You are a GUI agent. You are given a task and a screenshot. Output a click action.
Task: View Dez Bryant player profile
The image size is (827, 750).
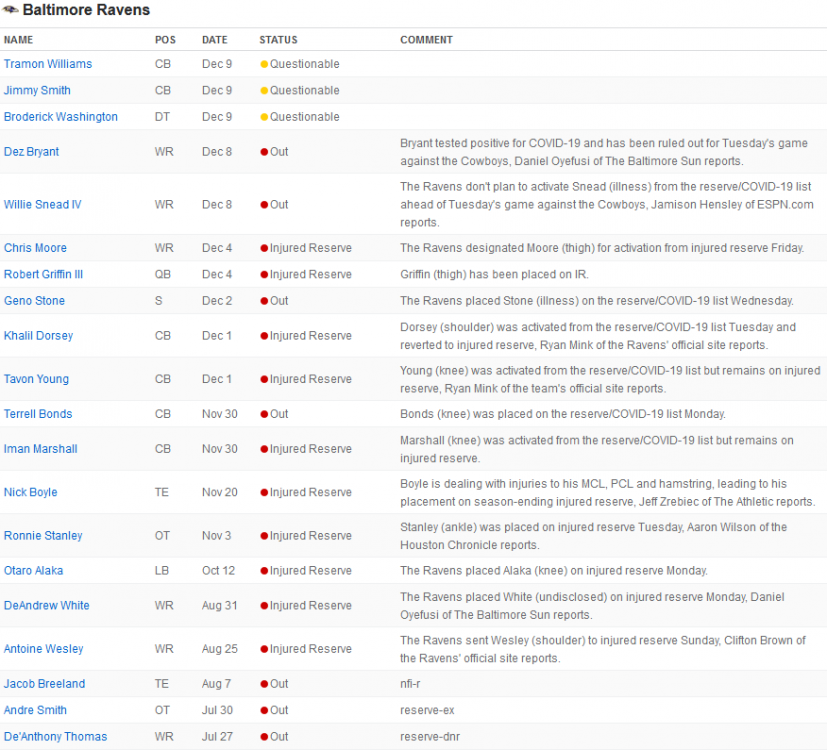pos(32,151)
